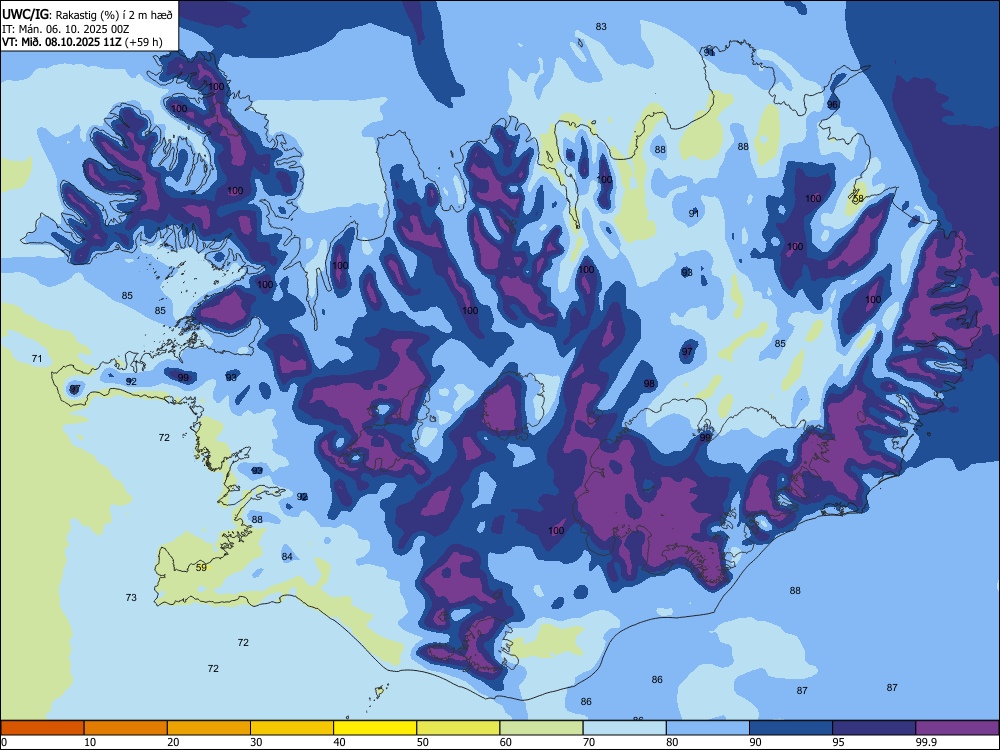Click the 80–90 light blue legend swatch

707,728
